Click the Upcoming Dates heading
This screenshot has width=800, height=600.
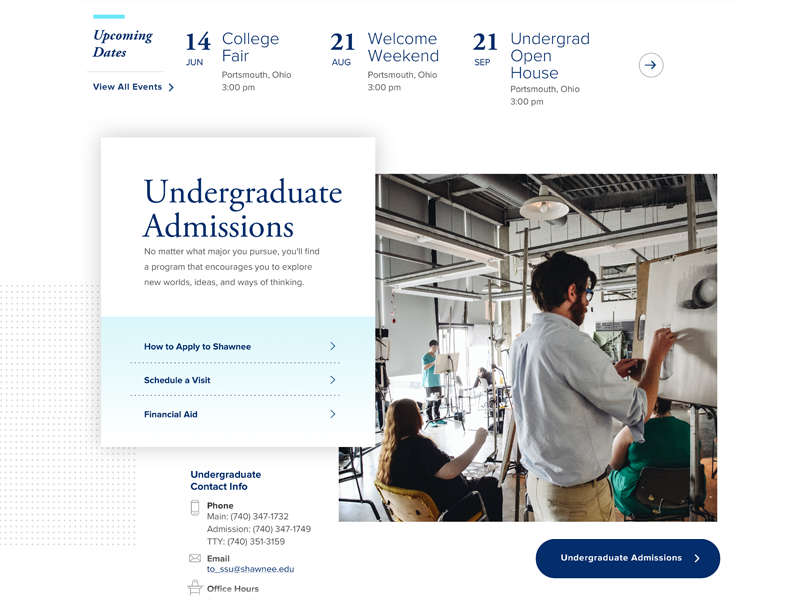122,44
